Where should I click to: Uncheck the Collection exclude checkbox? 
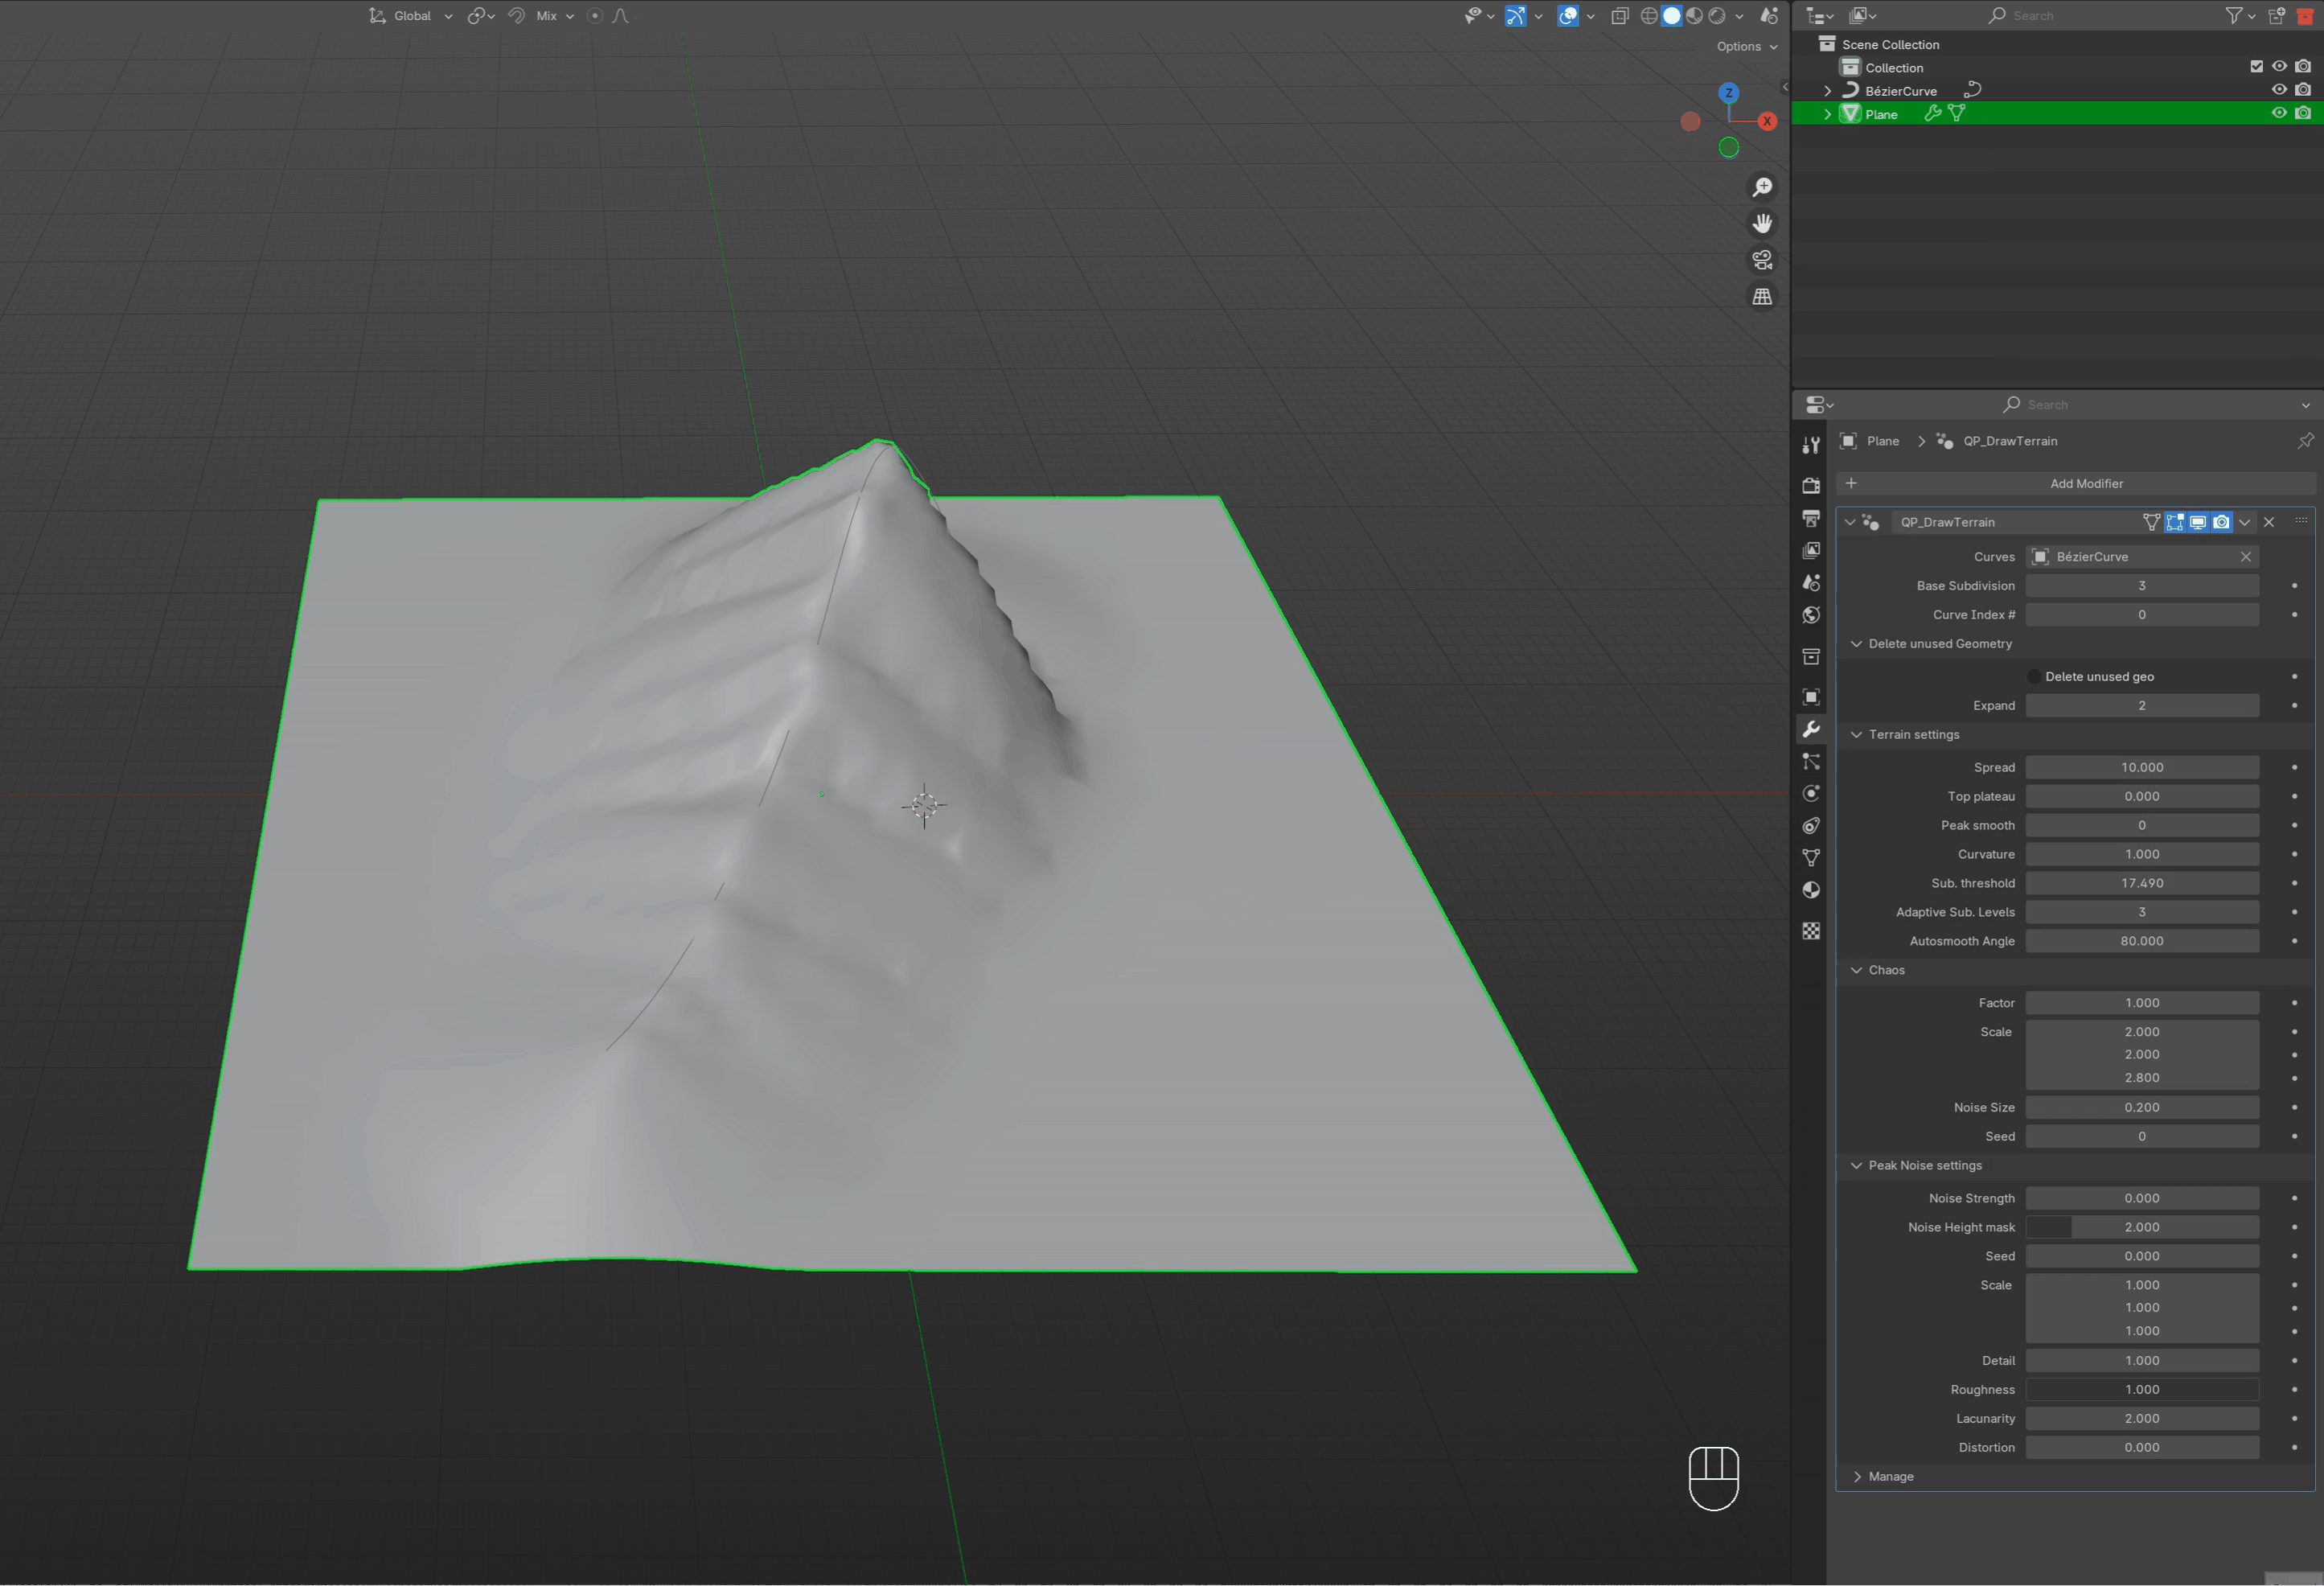(2256, 67)
